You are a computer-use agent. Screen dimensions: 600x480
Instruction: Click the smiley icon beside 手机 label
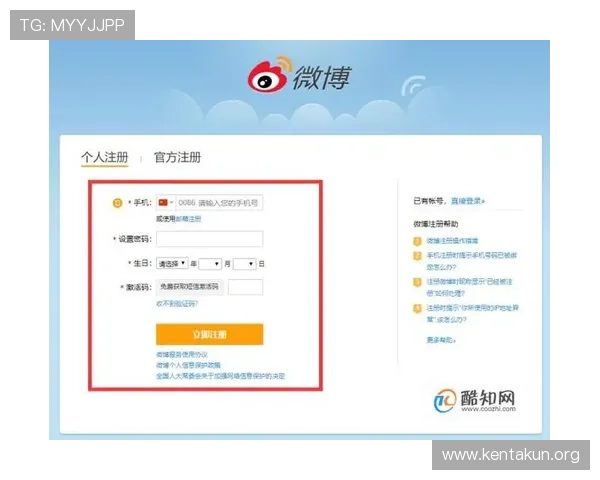pyautogui.click(x=117, y=203)
